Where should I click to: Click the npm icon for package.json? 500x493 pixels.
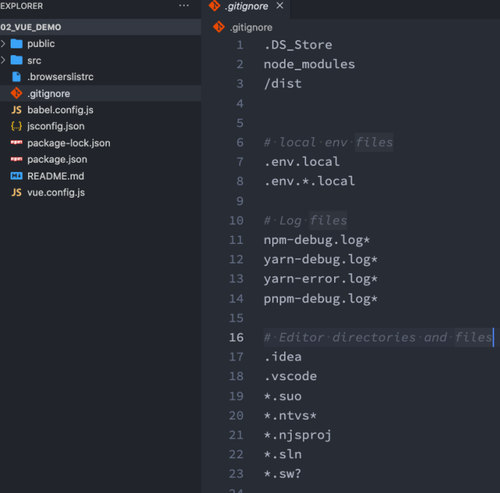[x=16, y=159]
